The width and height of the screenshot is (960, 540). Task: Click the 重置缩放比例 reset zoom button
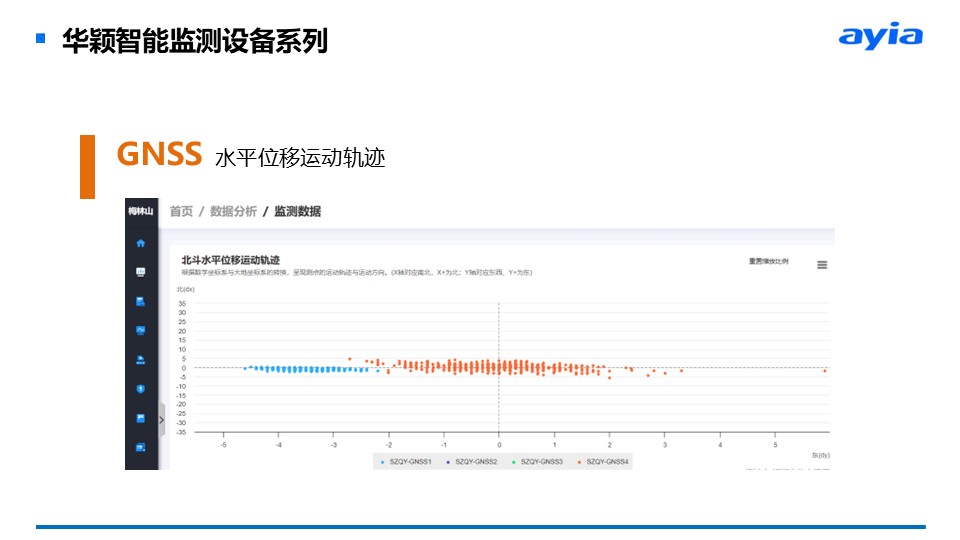(x=768, y=261)
